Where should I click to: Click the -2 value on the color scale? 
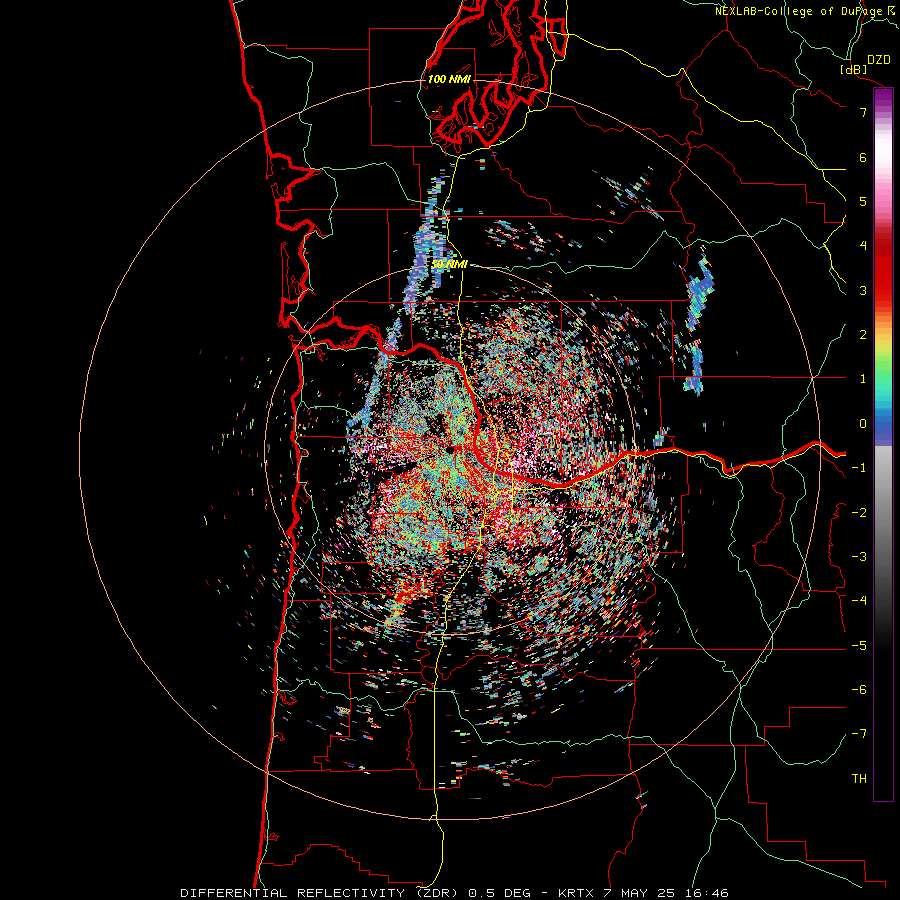point(859,513)
